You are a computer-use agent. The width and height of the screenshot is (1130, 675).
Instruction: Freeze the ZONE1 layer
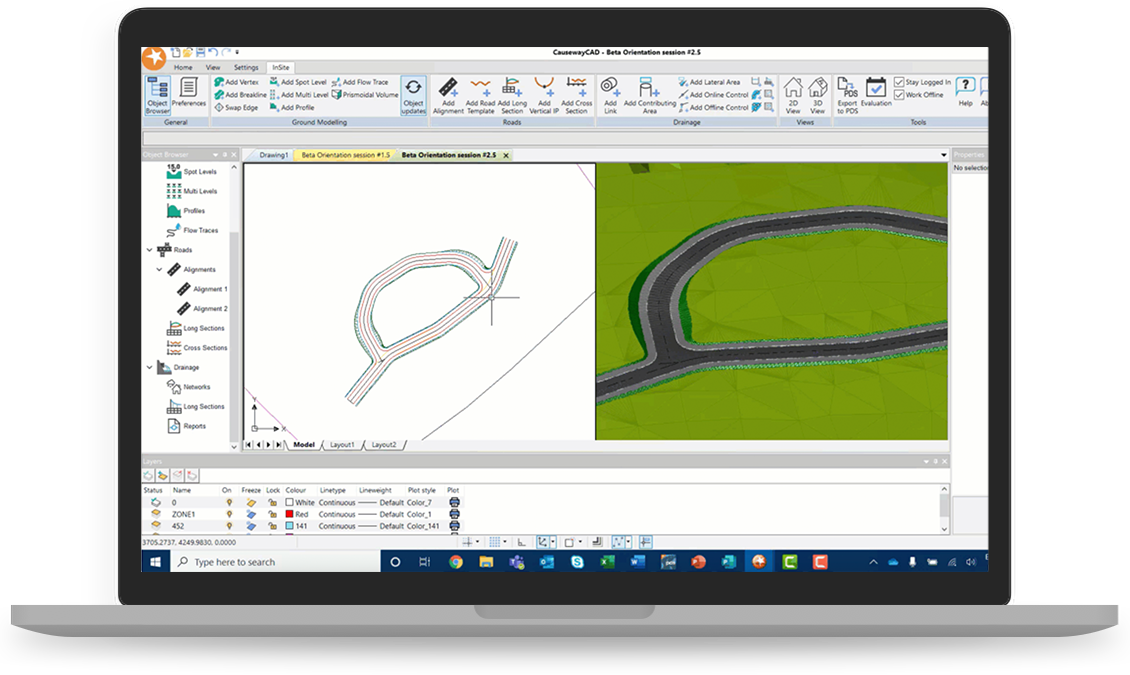pyautogui.click(x=251, y=514)
